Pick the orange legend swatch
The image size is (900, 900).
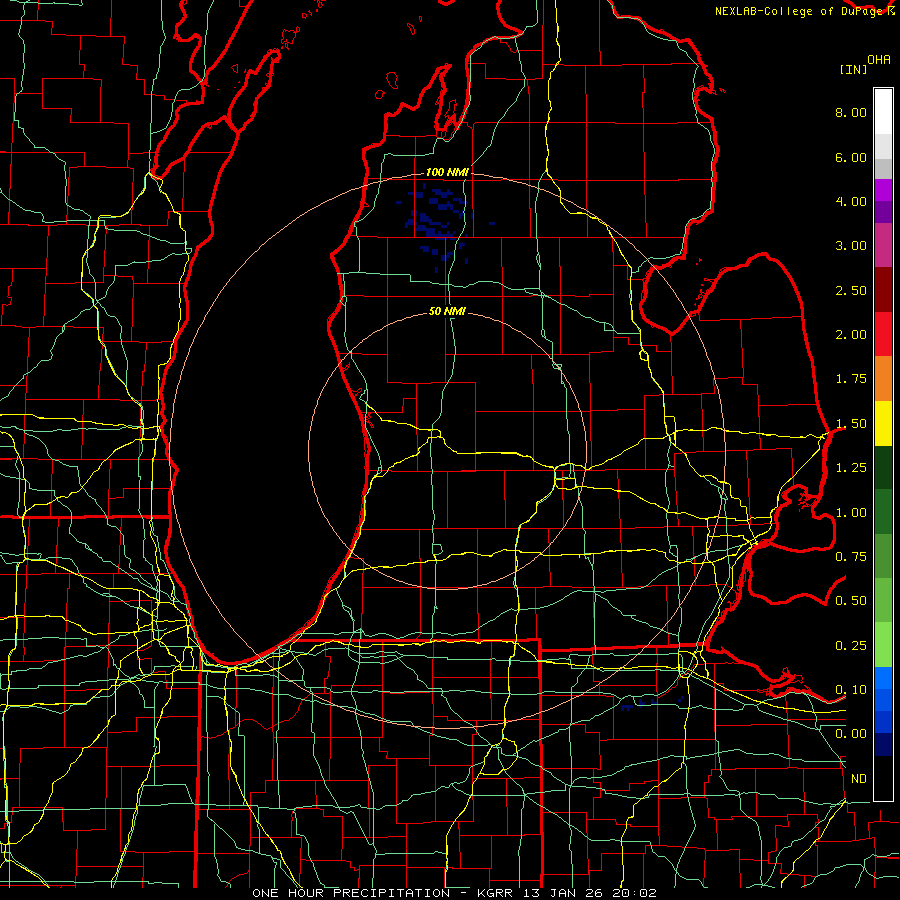click(x=883, y=379)
